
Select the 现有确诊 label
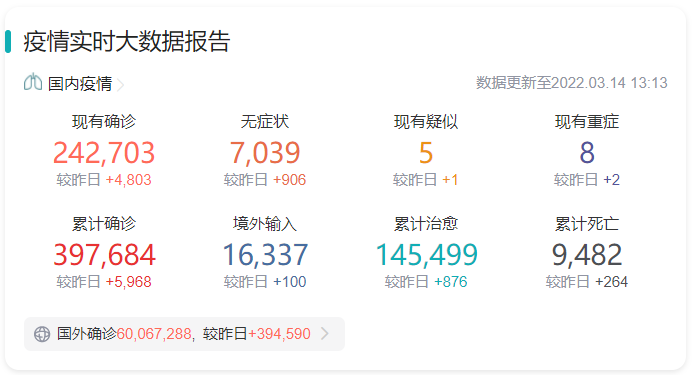tap(104, 122)
